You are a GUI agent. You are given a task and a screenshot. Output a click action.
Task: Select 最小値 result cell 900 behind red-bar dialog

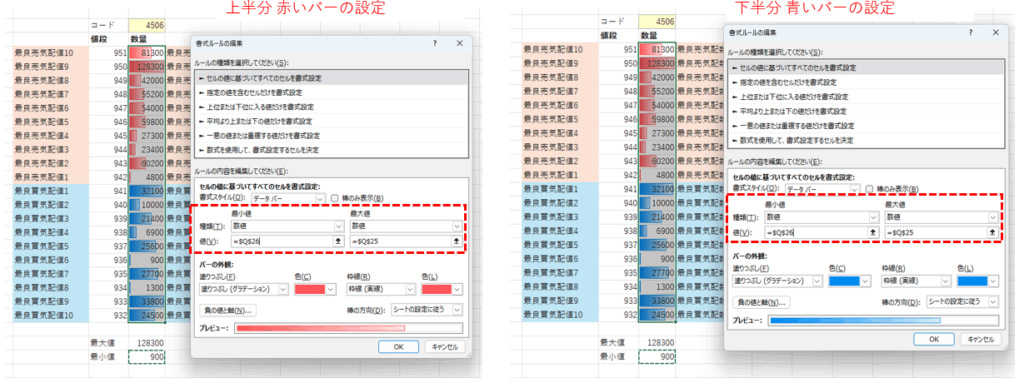click(x=147, y=357)
